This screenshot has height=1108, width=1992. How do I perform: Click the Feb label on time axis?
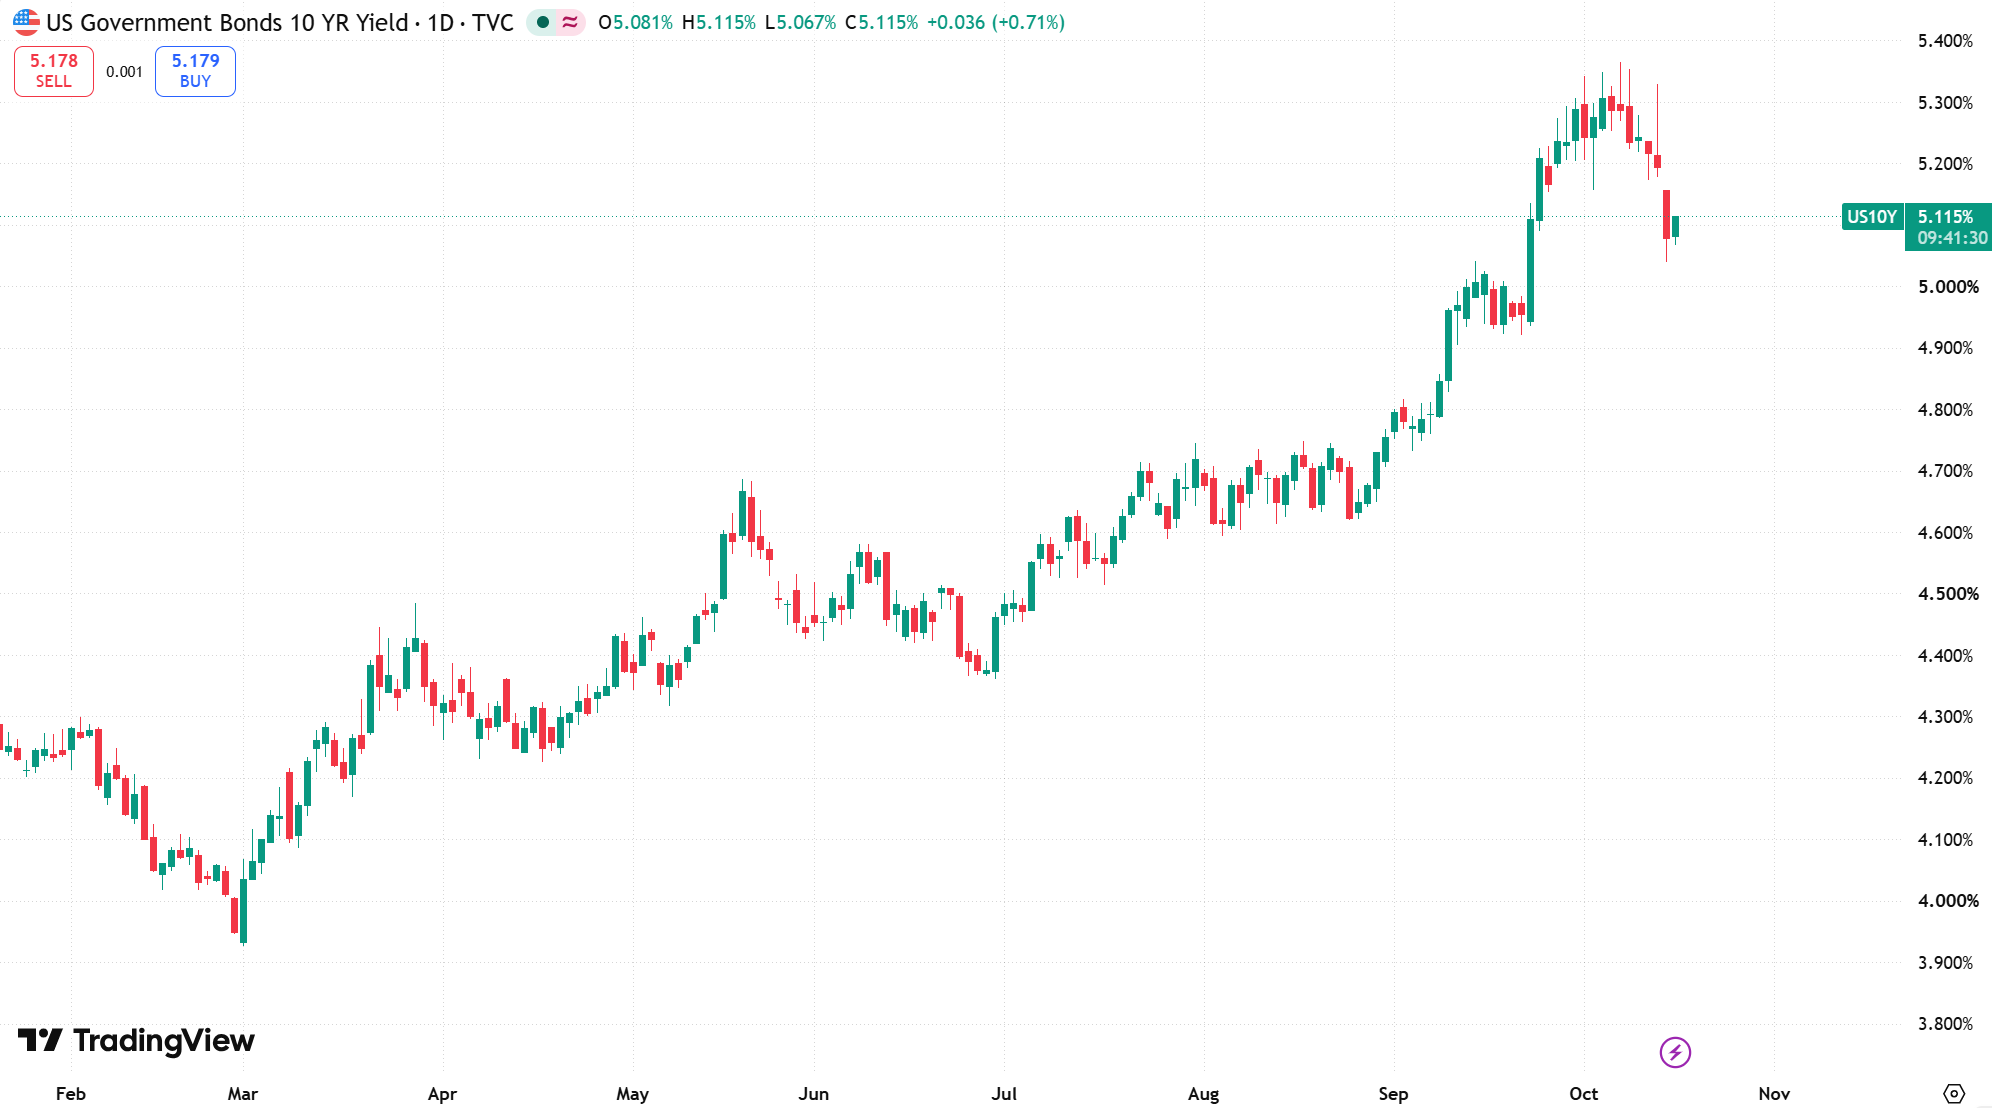71,1094
